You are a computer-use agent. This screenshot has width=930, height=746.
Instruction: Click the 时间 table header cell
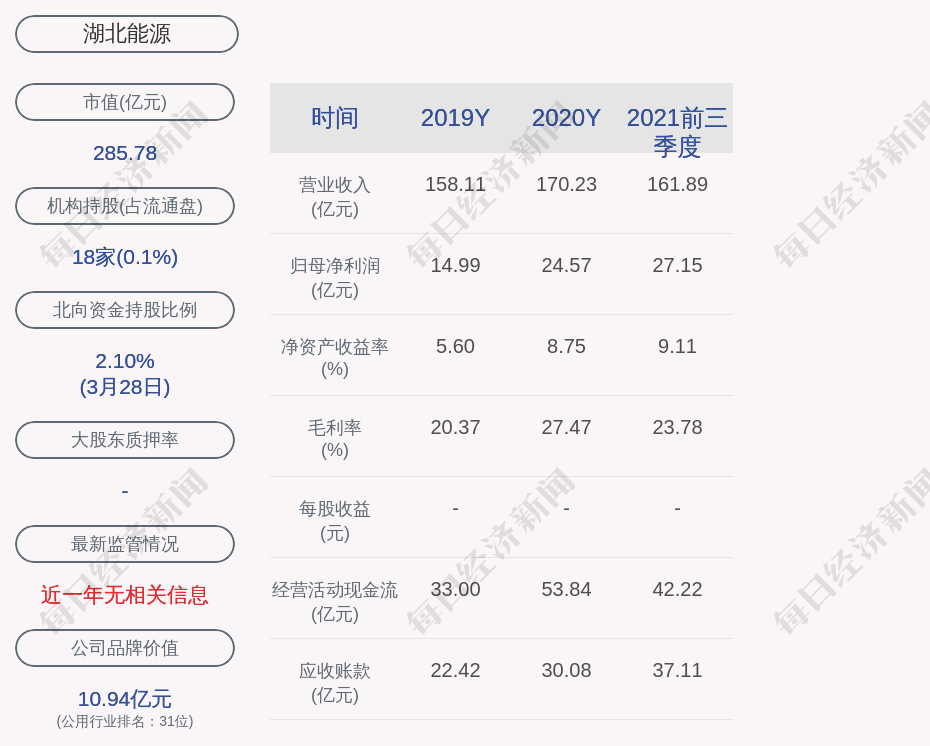click(335, 118)
